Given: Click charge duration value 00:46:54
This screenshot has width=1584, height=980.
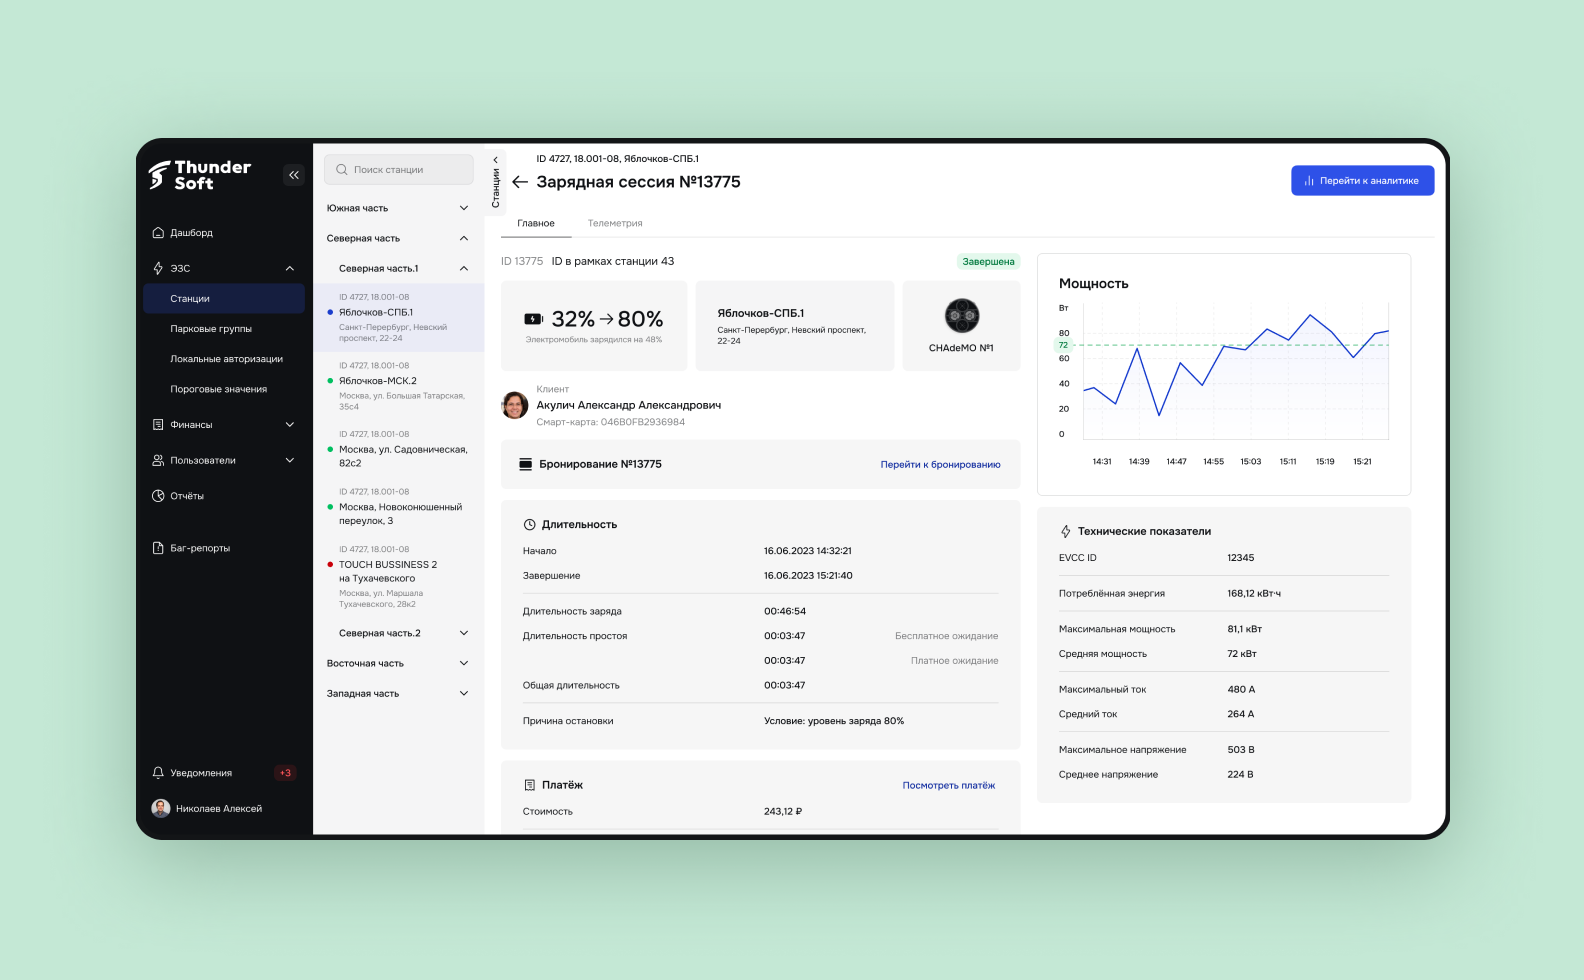Looking at the screenshot, I should 785,611.
